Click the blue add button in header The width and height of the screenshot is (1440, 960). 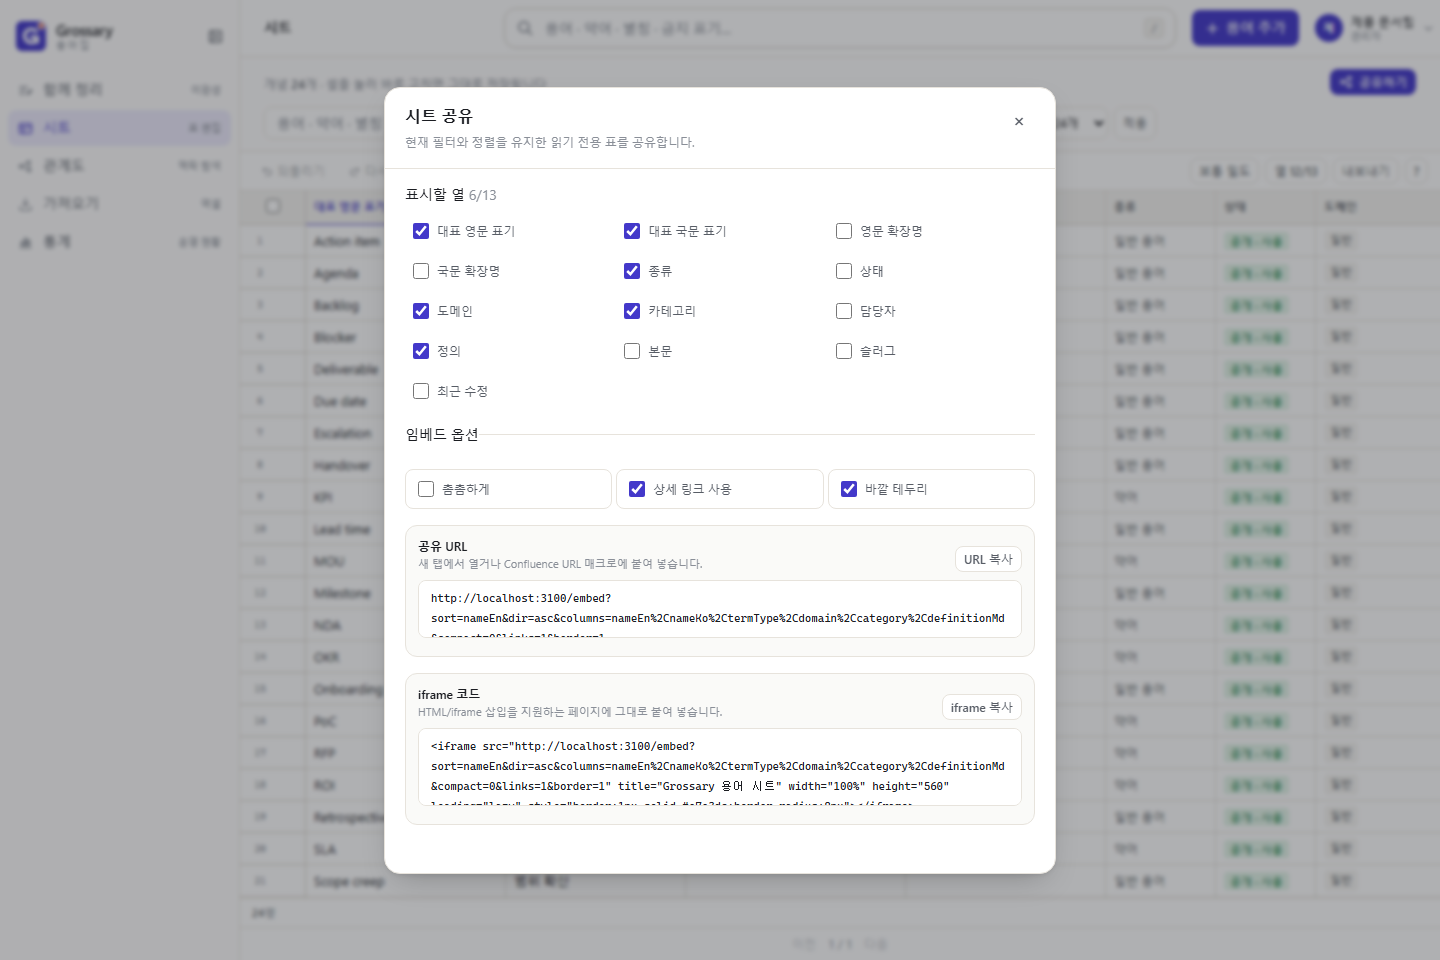point(1245,28)
